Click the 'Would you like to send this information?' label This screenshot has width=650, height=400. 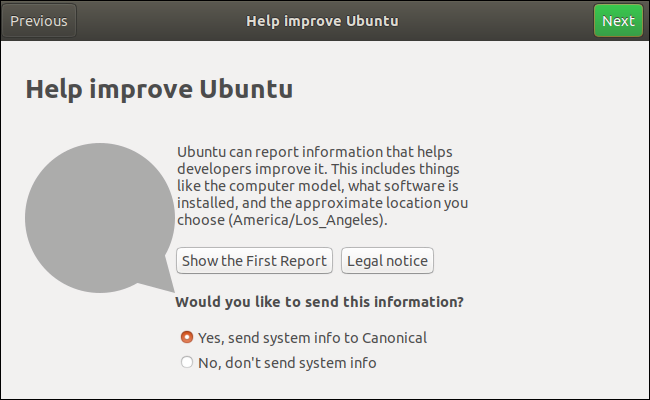click(319, 301)
